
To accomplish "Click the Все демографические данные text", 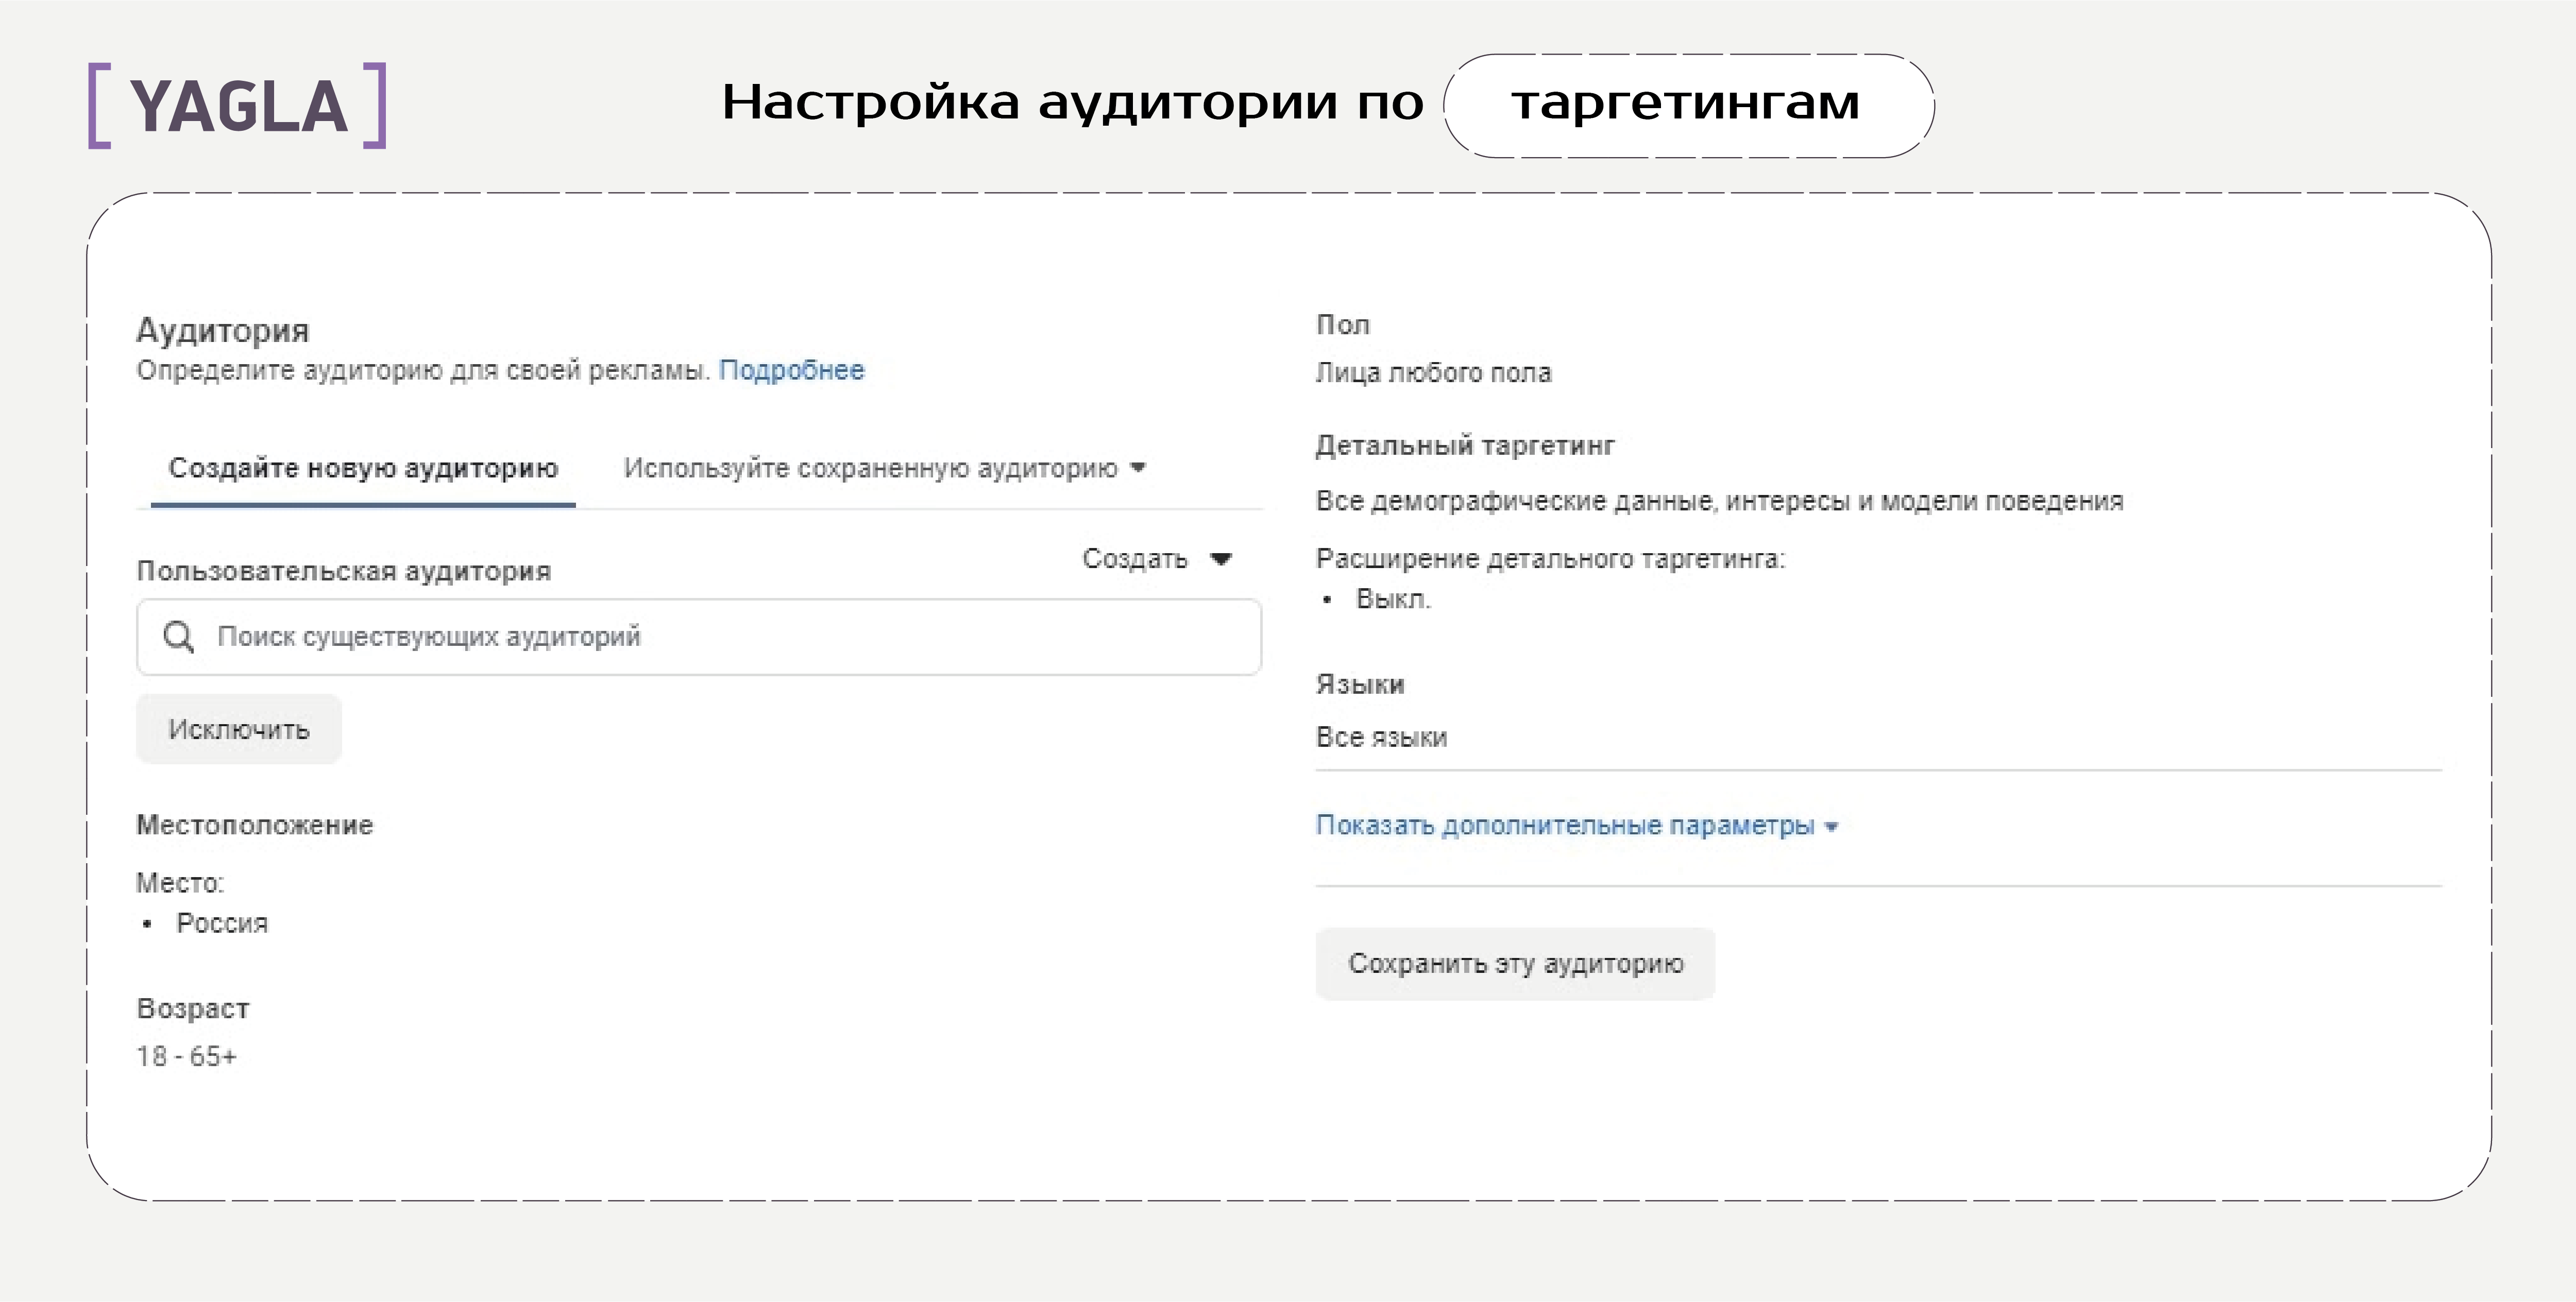I will 1719,501.
